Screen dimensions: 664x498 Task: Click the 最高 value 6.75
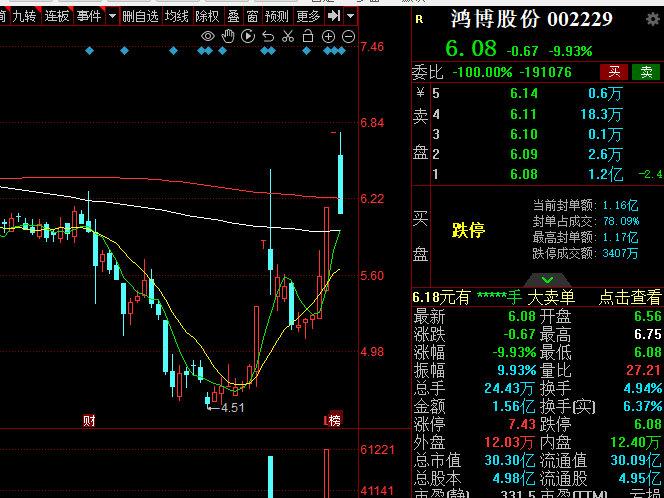pyautogui.click(x=647, y=335)
